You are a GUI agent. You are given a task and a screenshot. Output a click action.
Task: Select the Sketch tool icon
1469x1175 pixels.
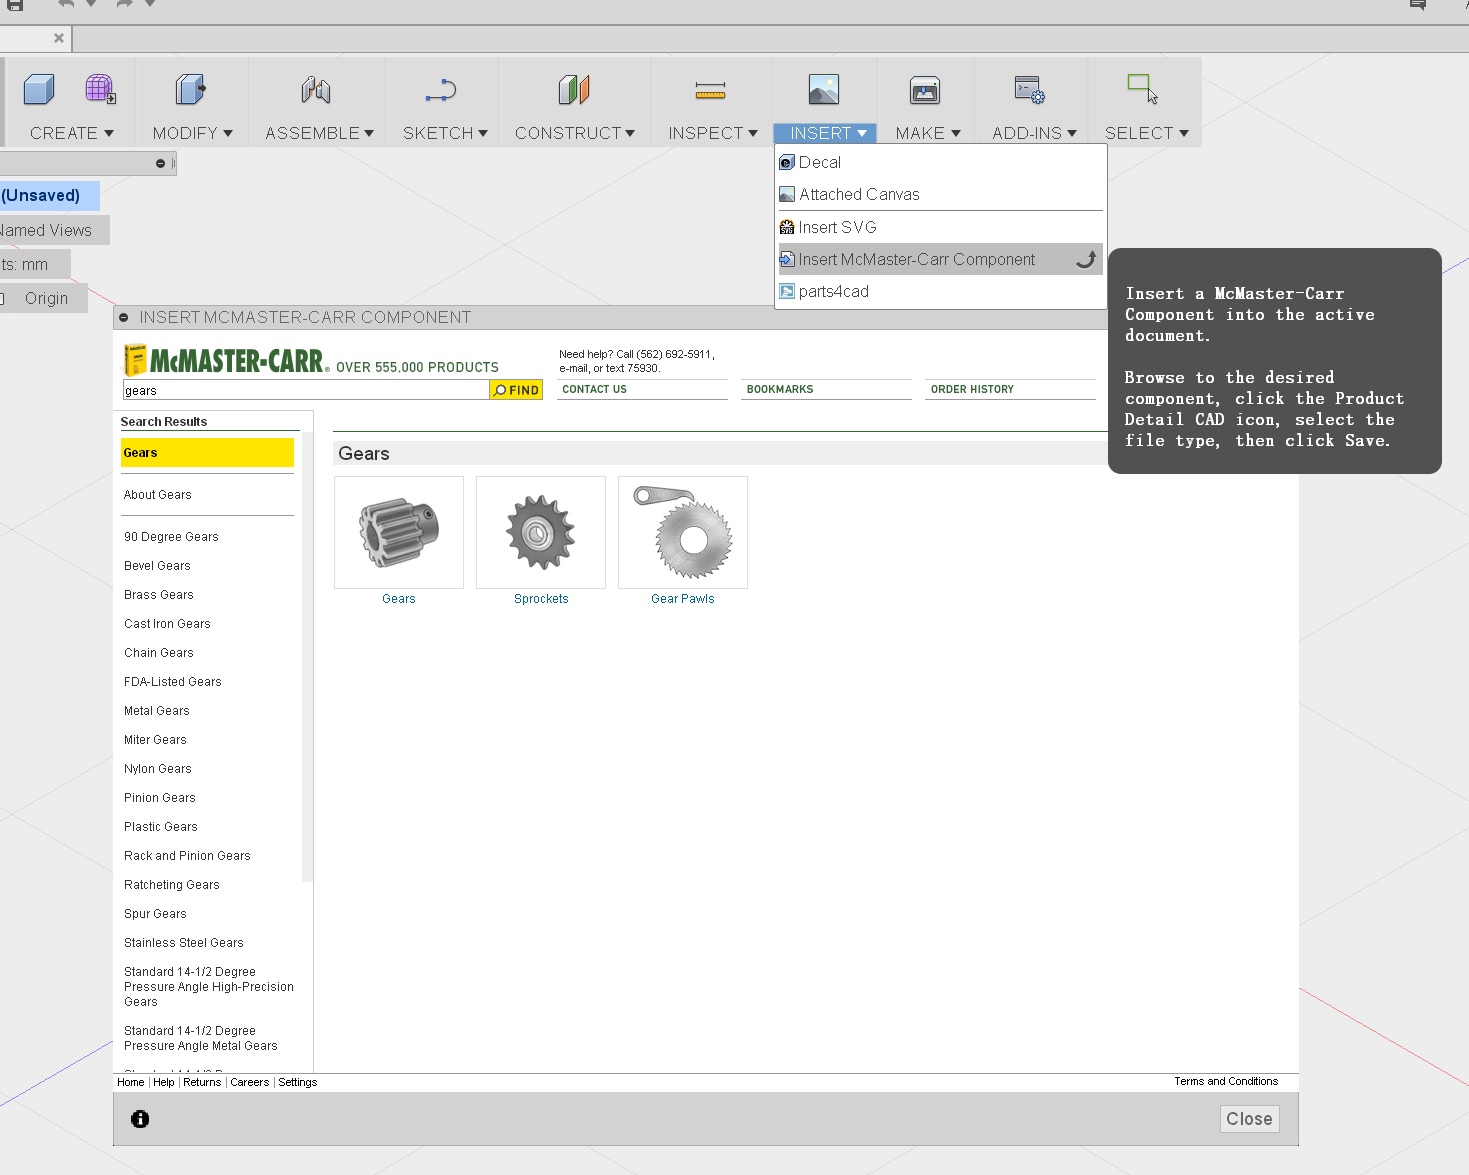[x=440, y=90]
